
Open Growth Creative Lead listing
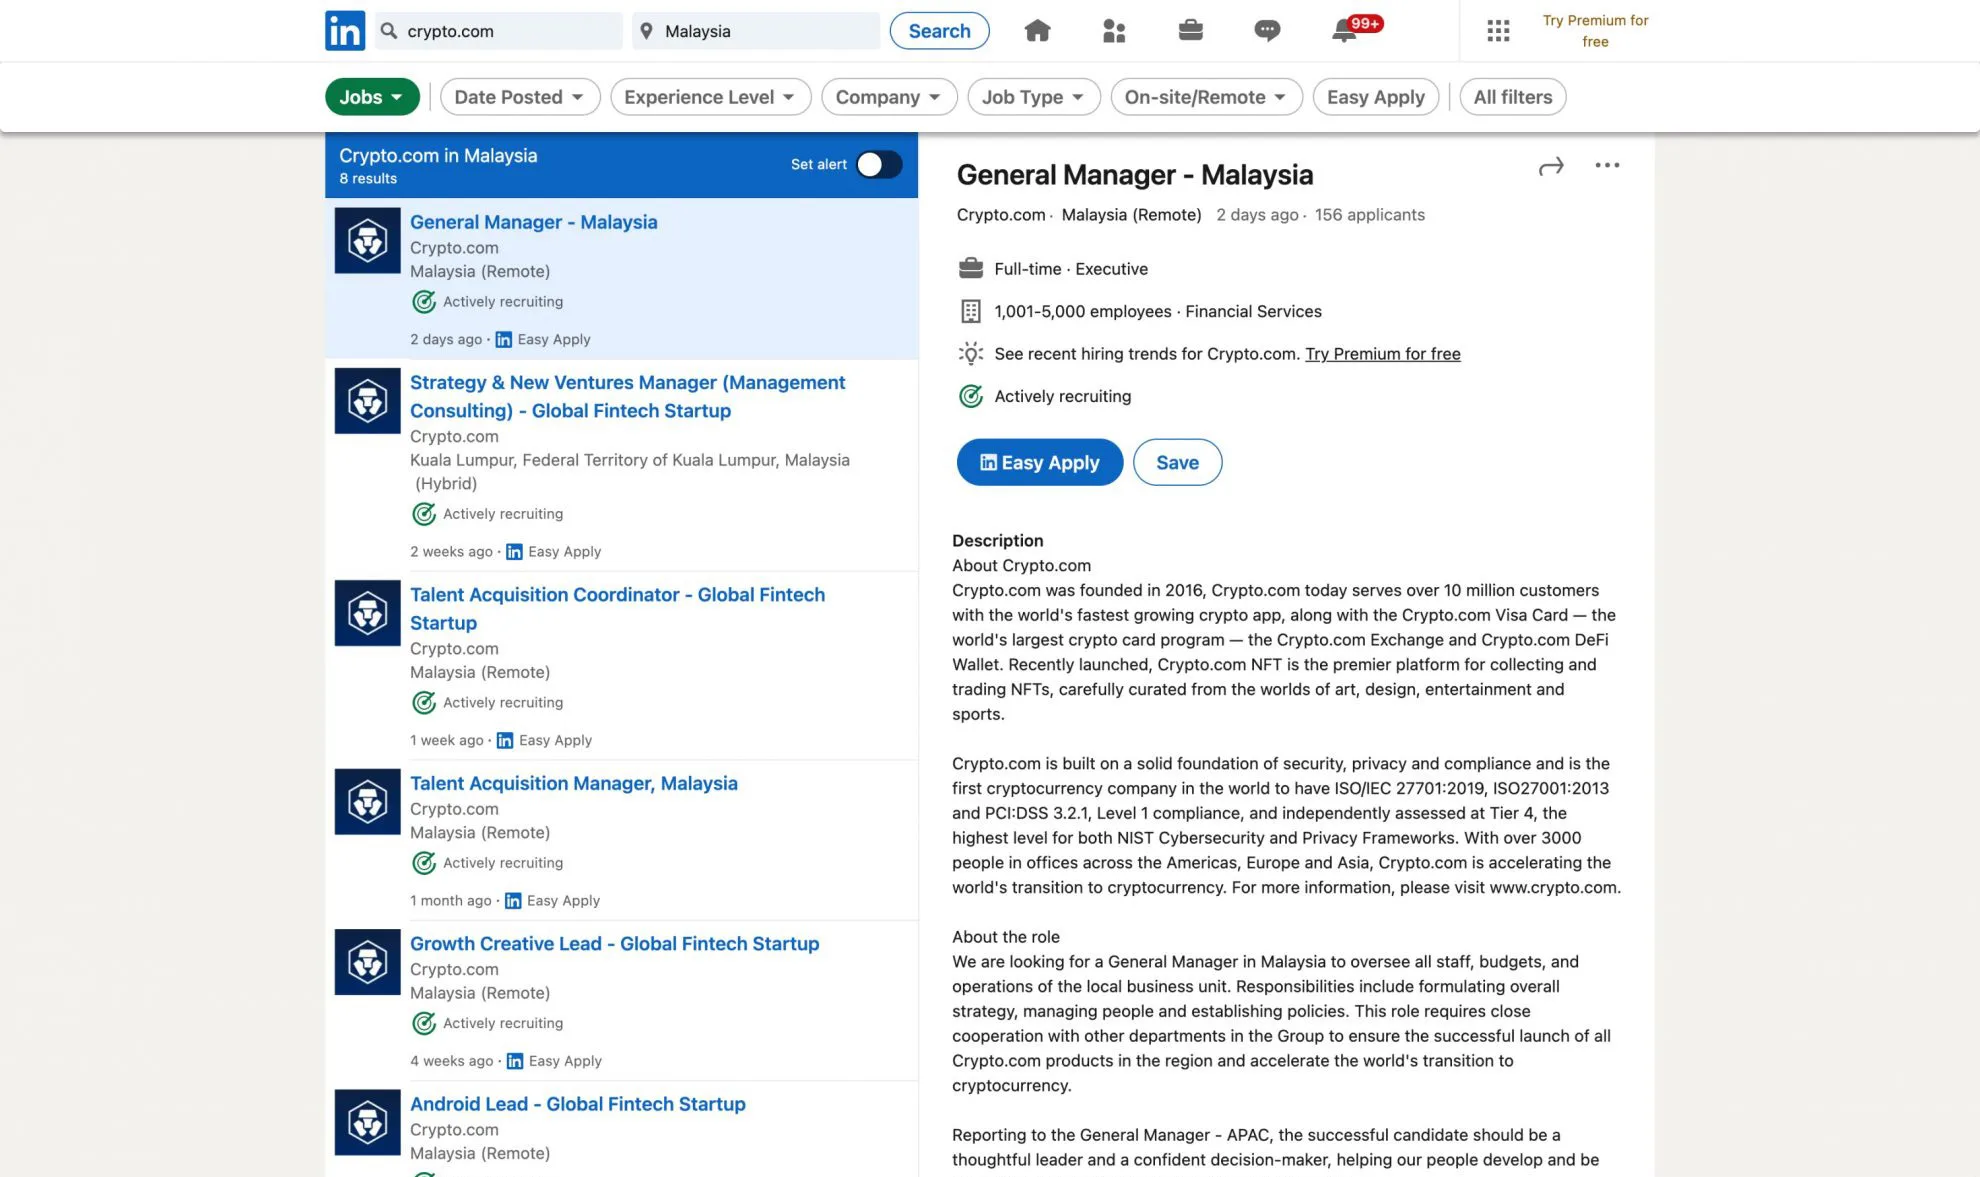(614, 944)
